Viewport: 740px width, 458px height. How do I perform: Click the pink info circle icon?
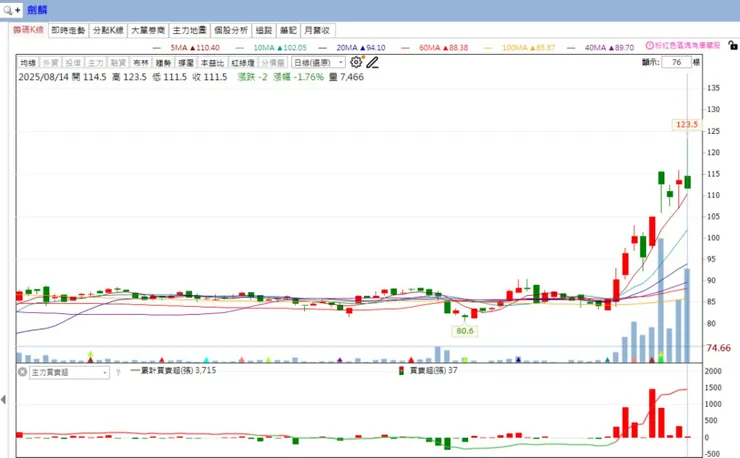tap(649, 45)
